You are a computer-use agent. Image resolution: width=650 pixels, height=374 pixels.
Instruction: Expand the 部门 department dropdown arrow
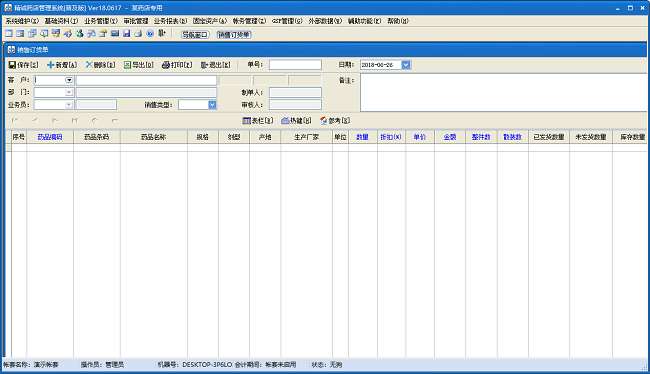coord(69,92)
